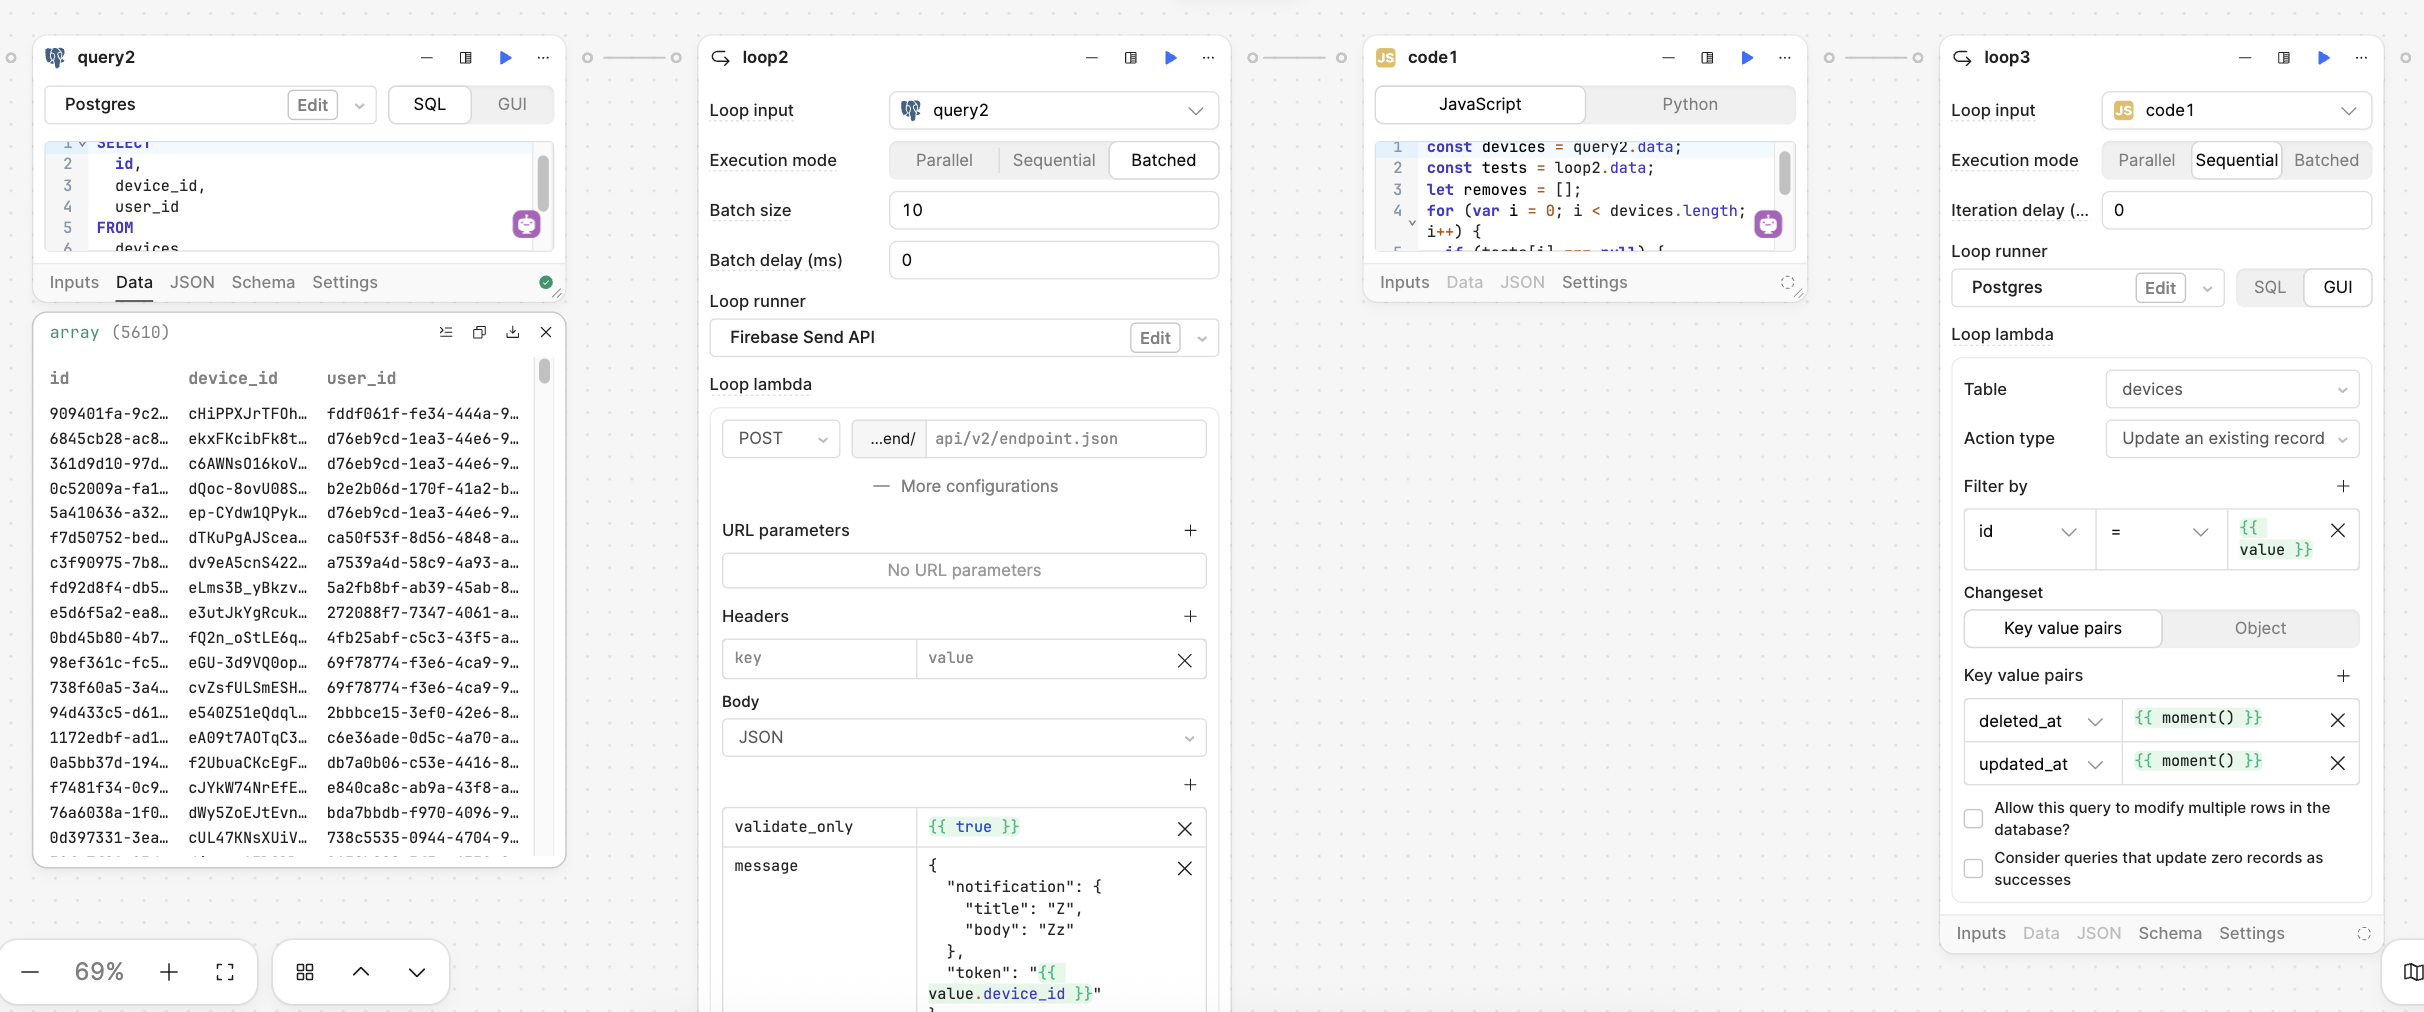Screen dimensions: 2424x1012
Task: Select the Python tab in code1
Action: [x=1689, y=104]
